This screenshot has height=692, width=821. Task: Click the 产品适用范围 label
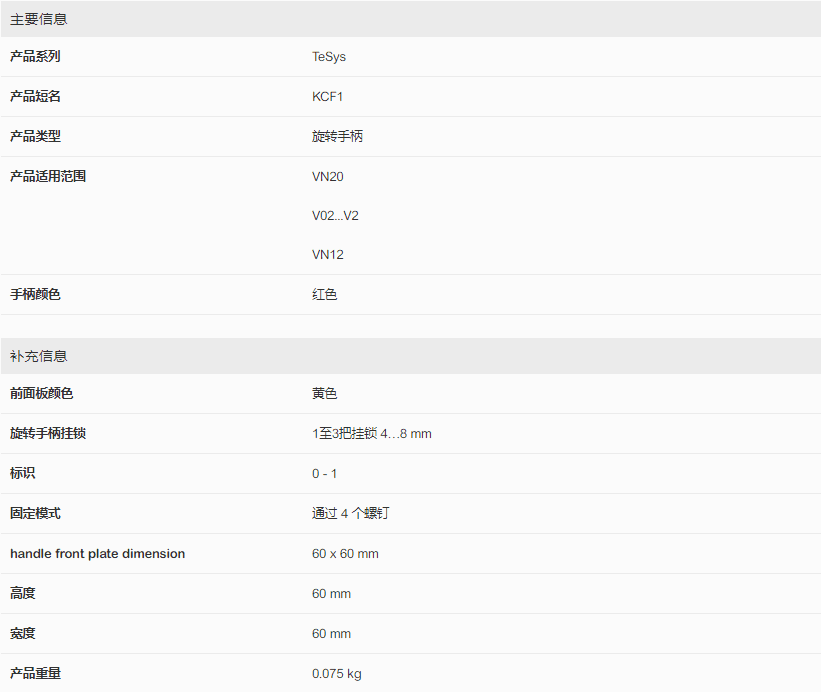(x=48, y=176)
